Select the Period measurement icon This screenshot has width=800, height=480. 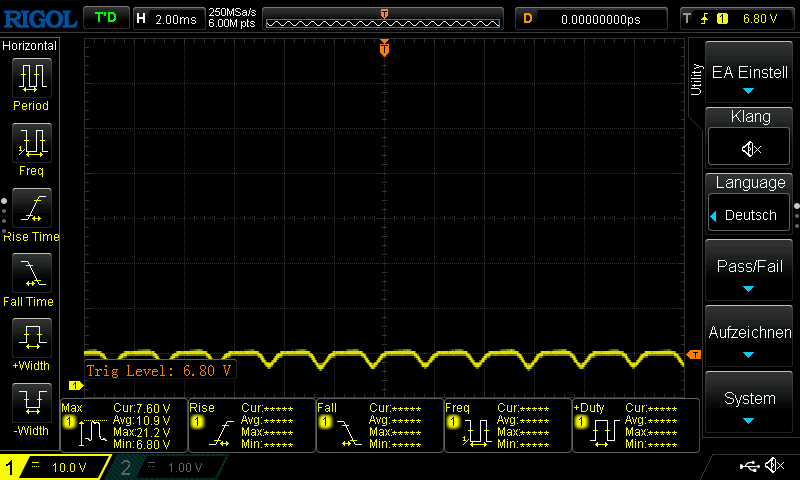(x=31, y=77)
